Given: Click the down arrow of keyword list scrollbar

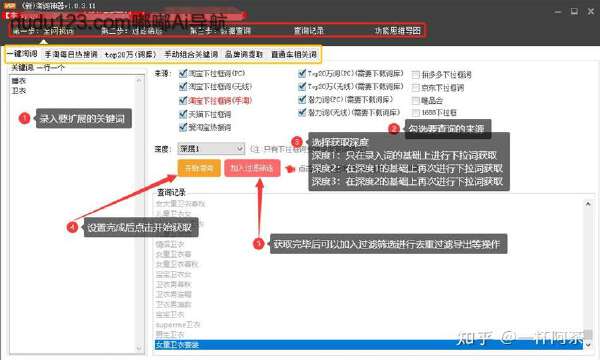Looking at the screenshot, I should pyautogui.click(x=139, y=348).
